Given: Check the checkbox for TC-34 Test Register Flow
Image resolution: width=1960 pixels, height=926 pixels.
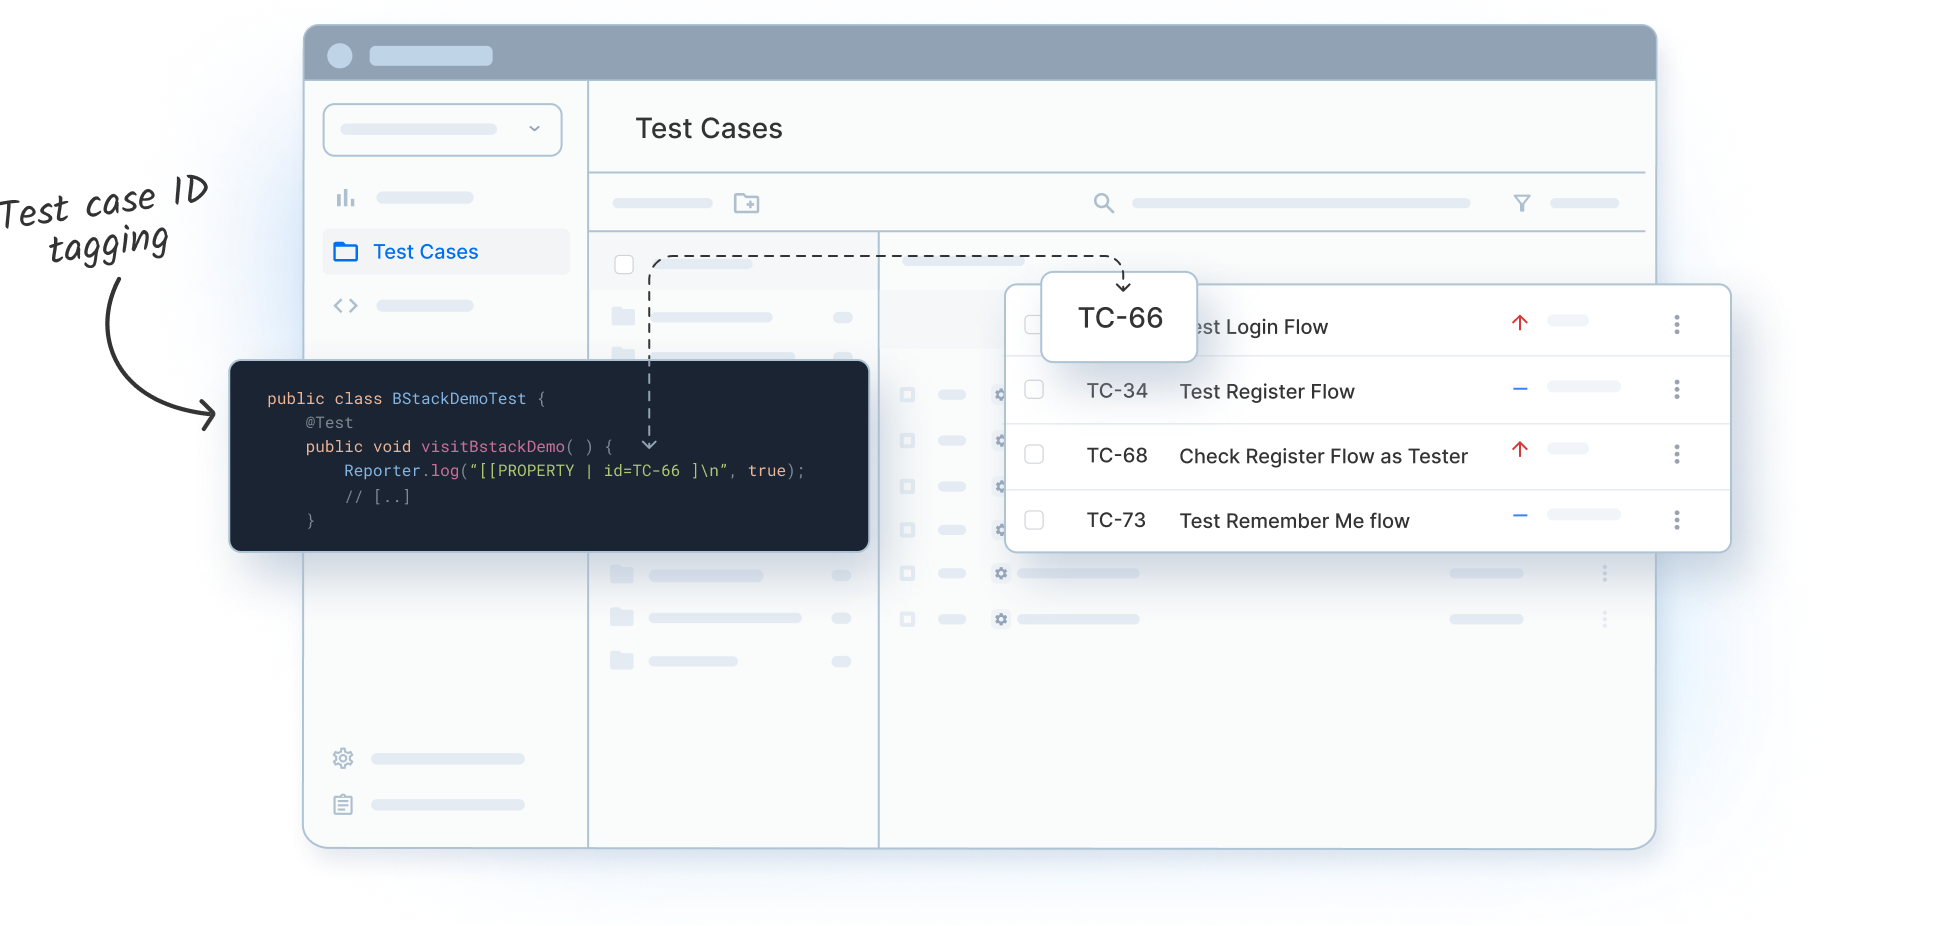Looking at the screenshot, I should [1034, 390].
